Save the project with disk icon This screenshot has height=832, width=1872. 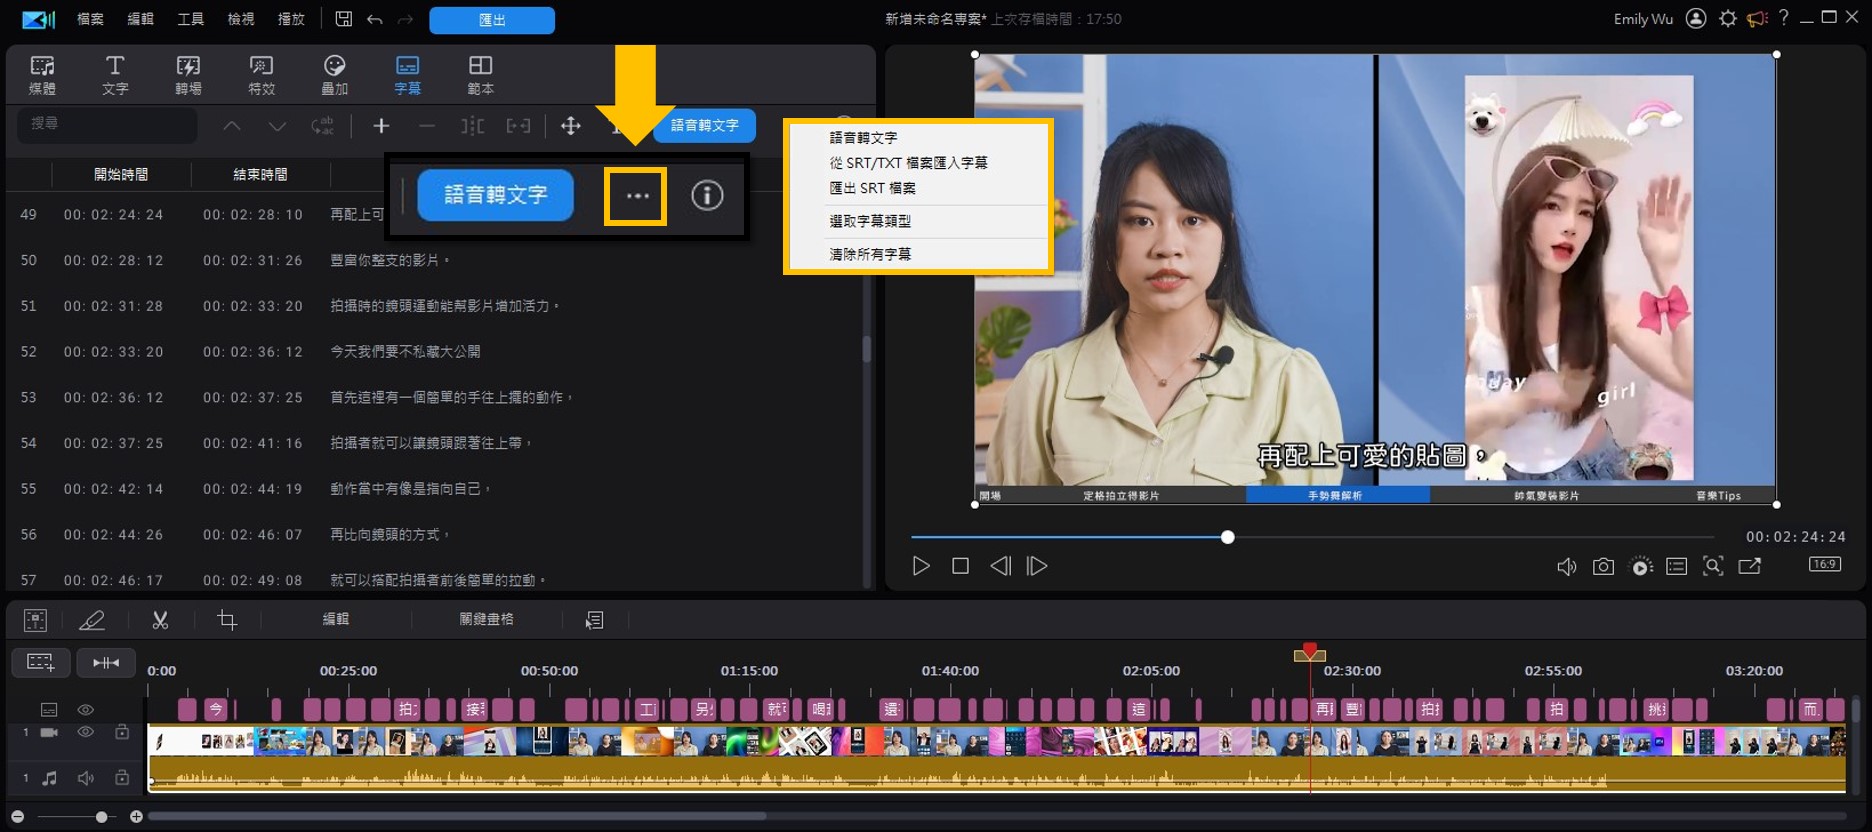coord(343,19)
